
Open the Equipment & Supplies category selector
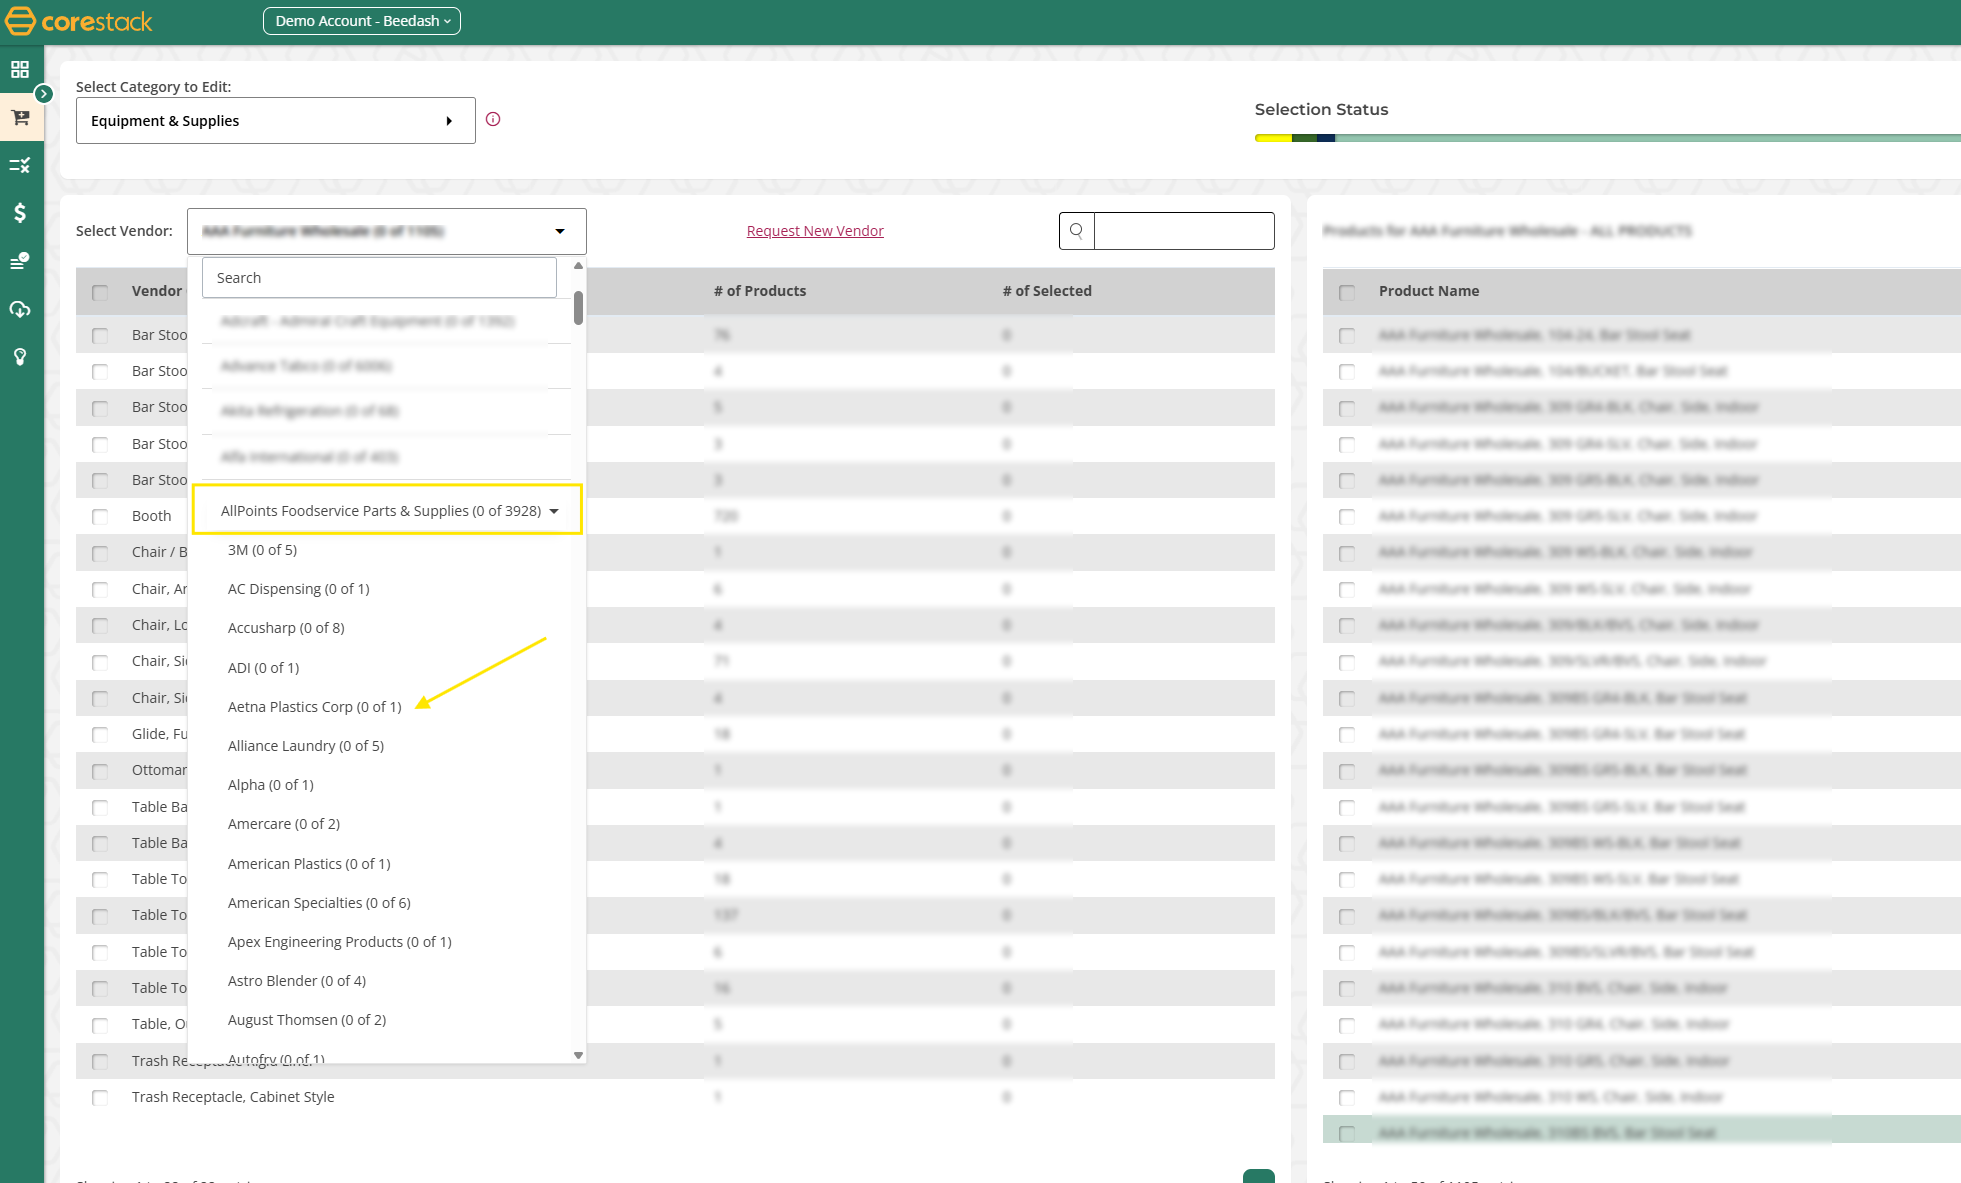click(x=276, y=121)
